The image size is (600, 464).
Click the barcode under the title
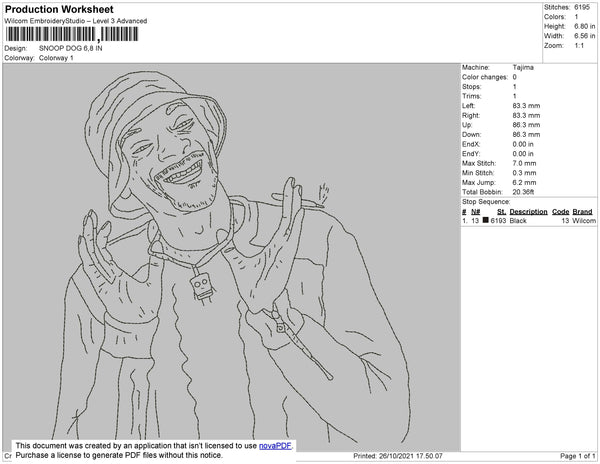pos(72,34)
